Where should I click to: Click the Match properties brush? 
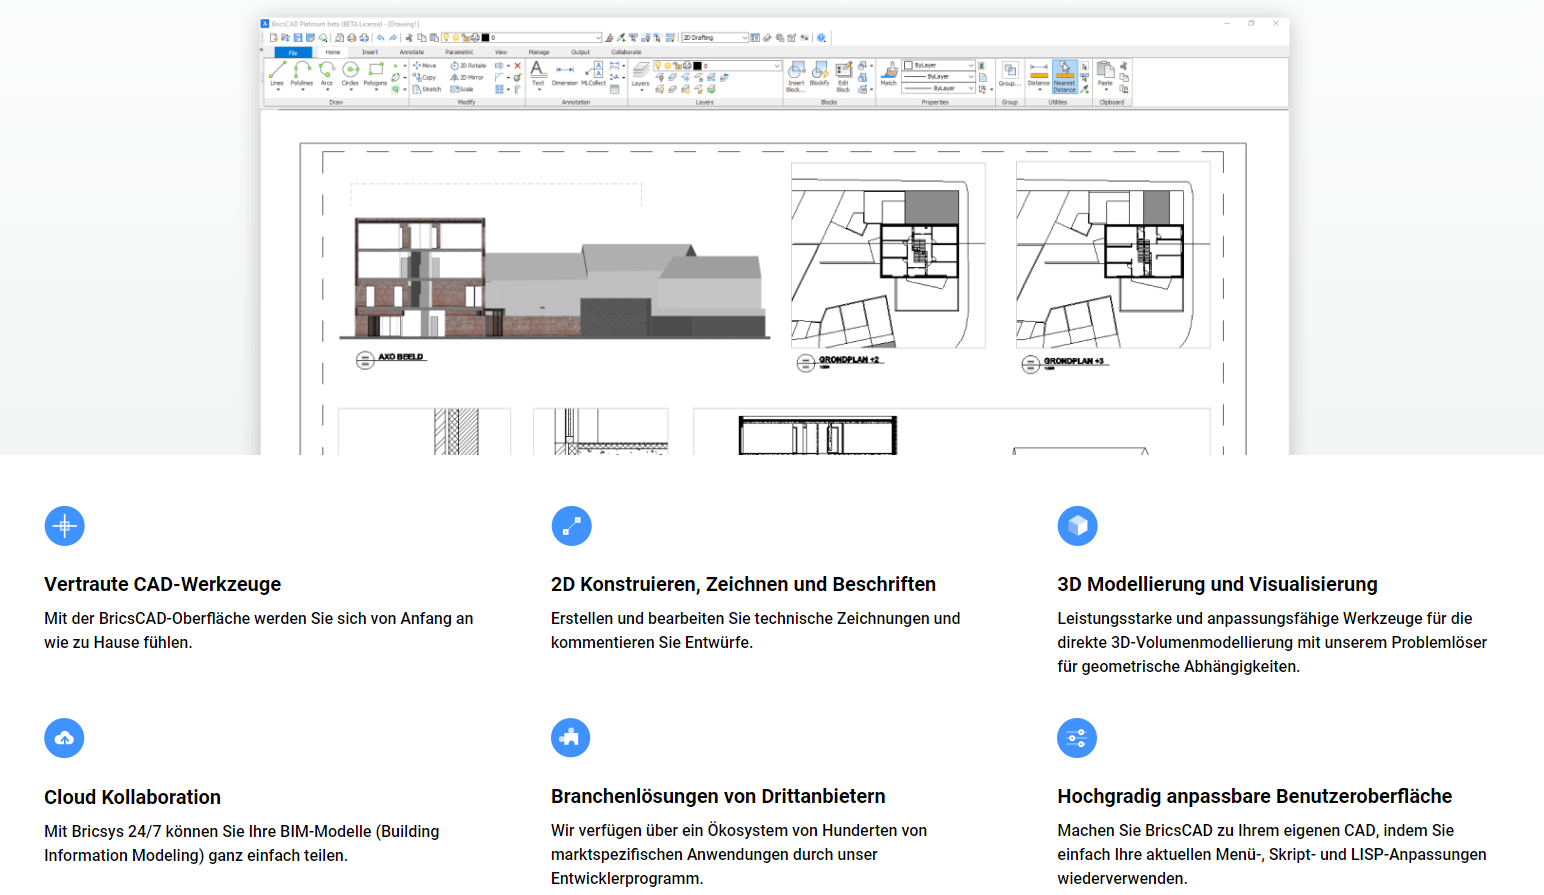888,74
